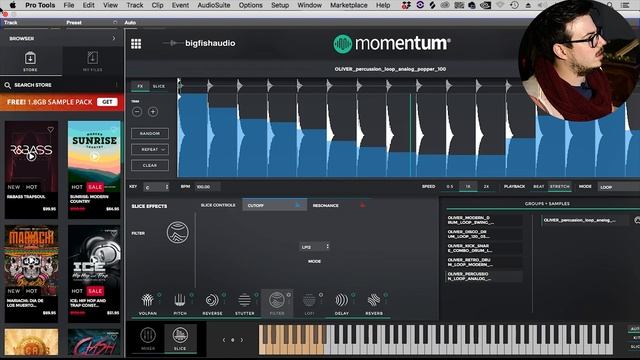Set speed to 2X
The height and width of the screenshot is (360, 640).
[x=486, y=187]
